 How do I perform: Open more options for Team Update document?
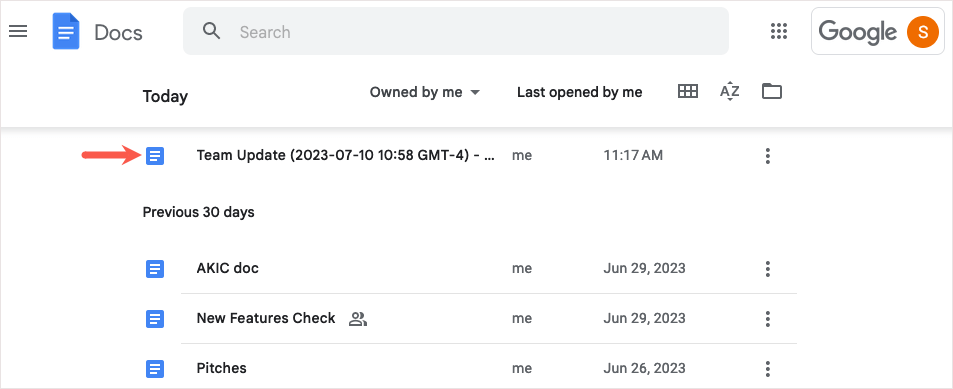pyautogui.click(x=768, y=156)
